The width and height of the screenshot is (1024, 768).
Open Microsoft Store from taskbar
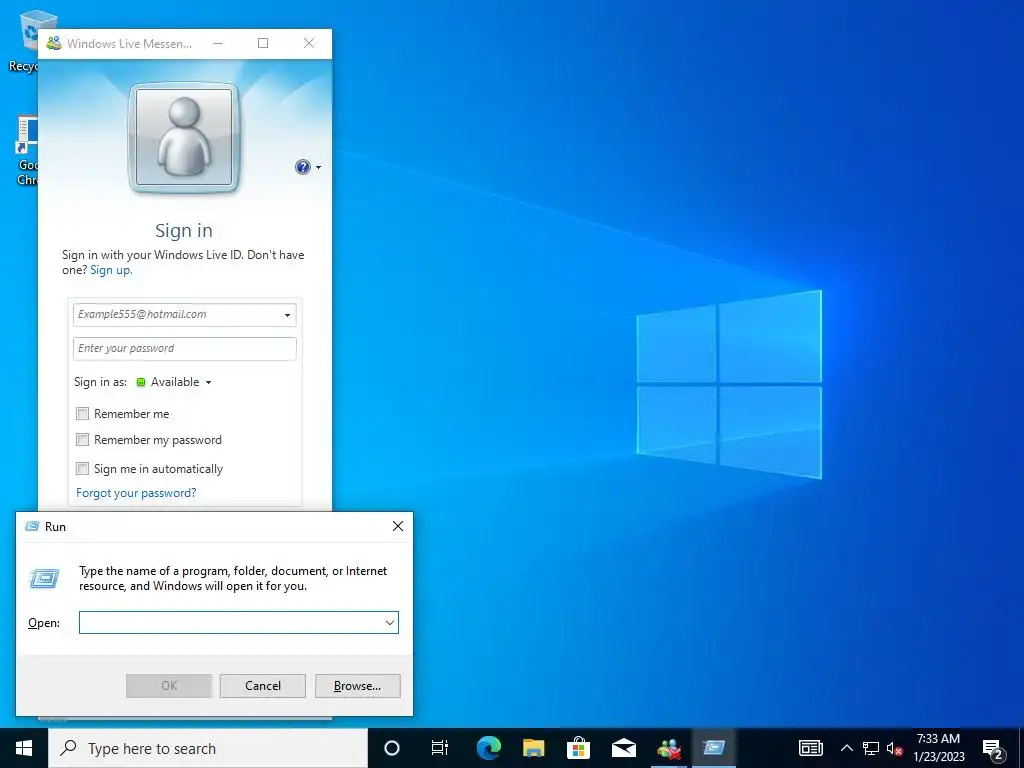[579, 748]
